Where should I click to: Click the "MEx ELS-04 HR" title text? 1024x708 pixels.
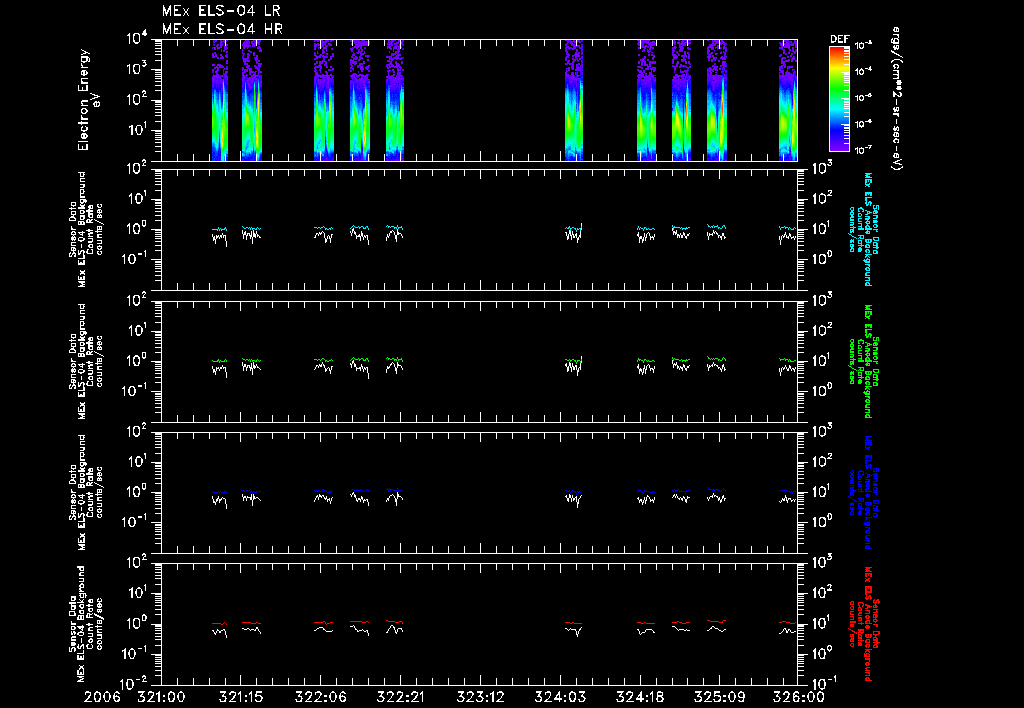click(222, 29)
